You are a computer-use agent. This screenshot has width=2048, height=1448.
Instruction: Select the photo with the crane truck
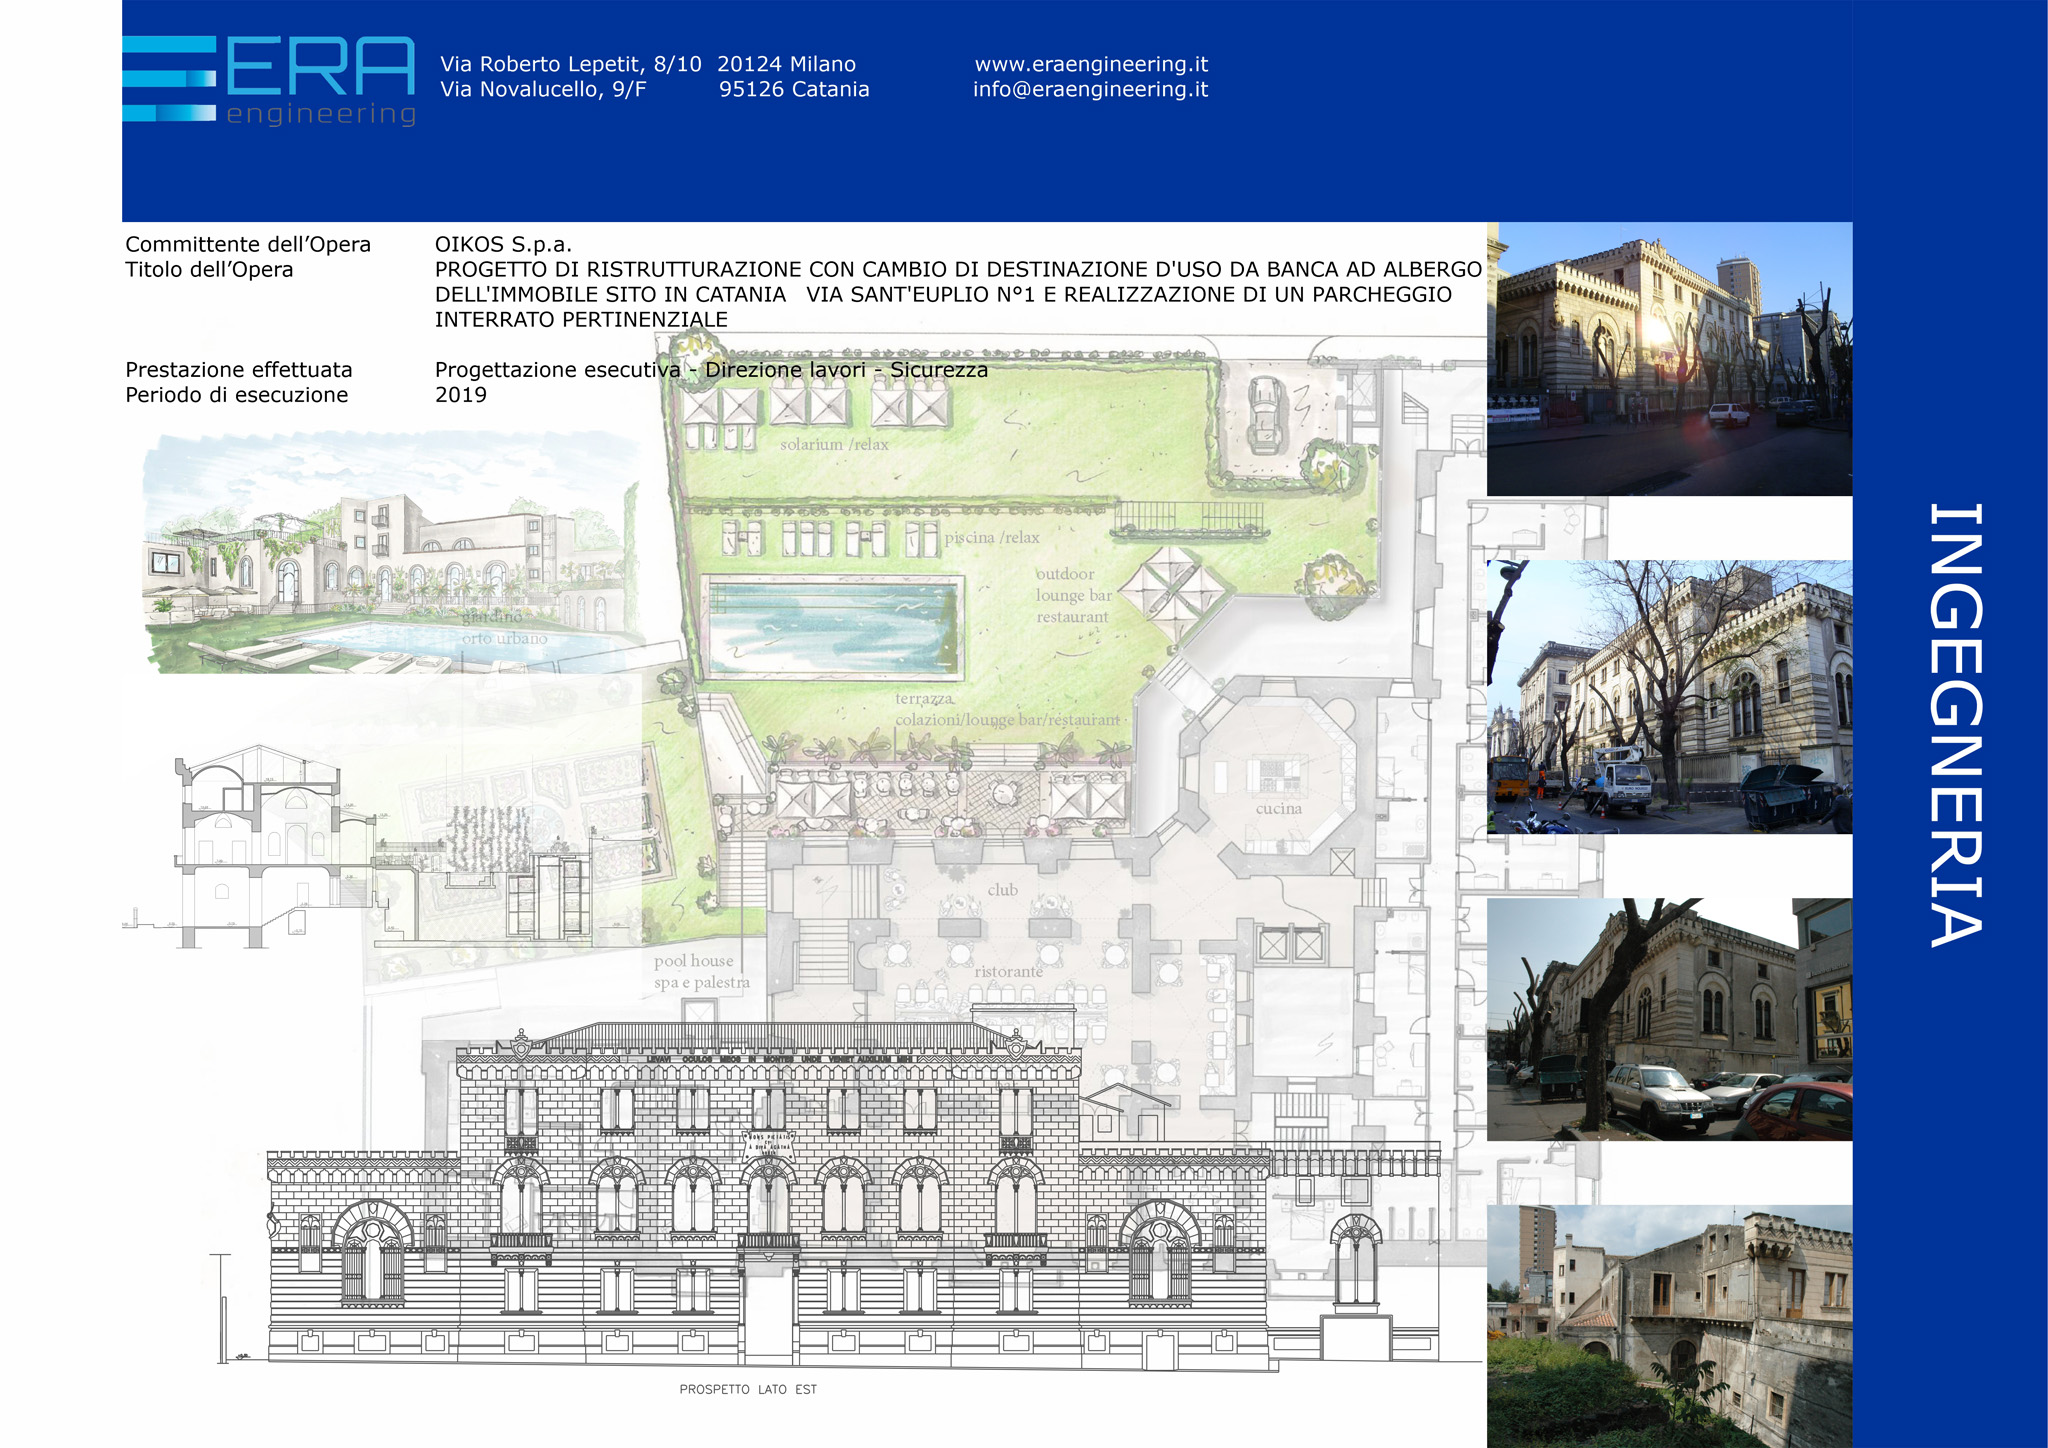pyautogui.click(x=1668, y=696)
